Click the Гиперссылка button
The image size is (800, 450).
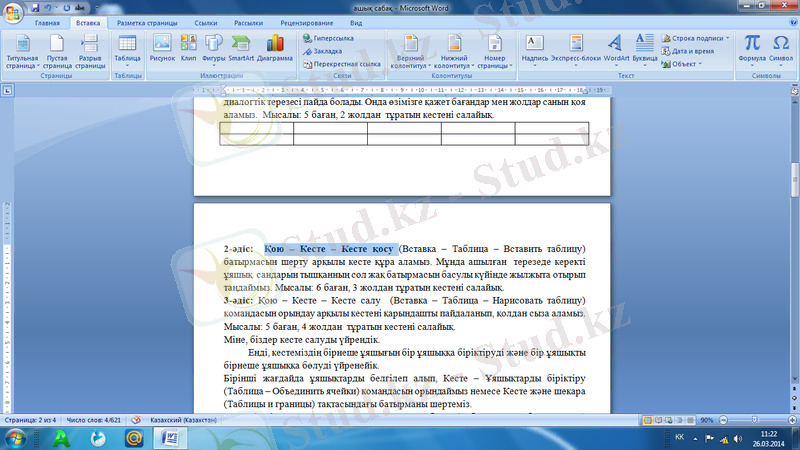(333, 37)
